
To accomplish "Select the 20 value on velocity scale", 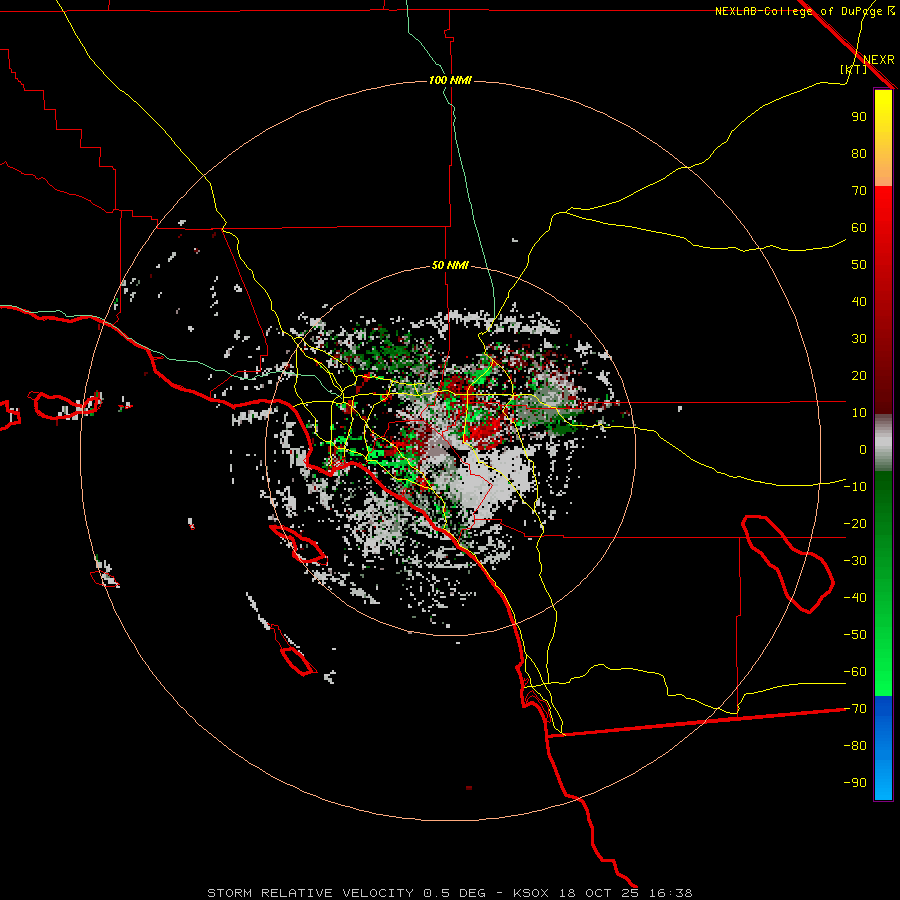I will 859,376.
